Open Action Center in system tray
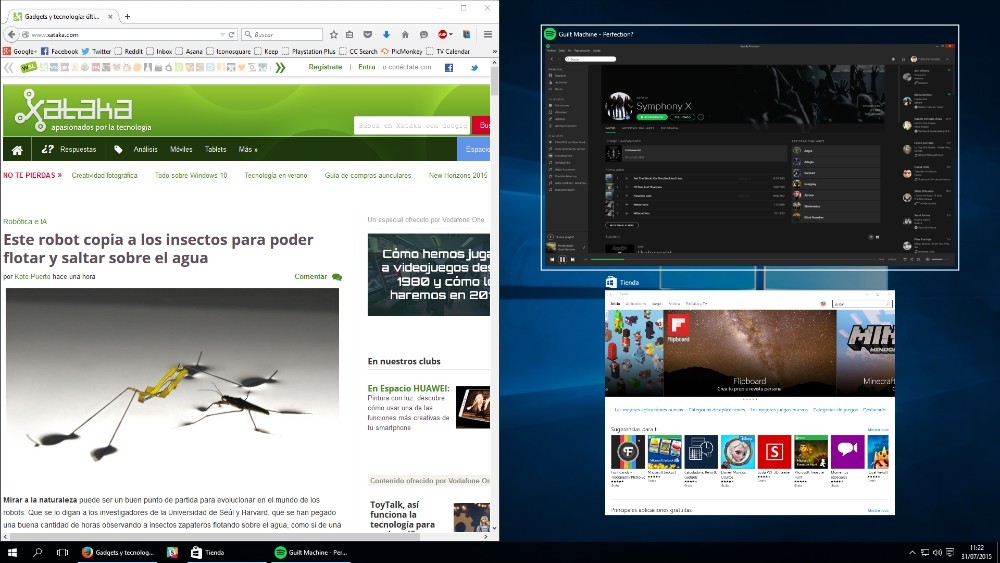 pyautogui.click(x=950, y=553)
